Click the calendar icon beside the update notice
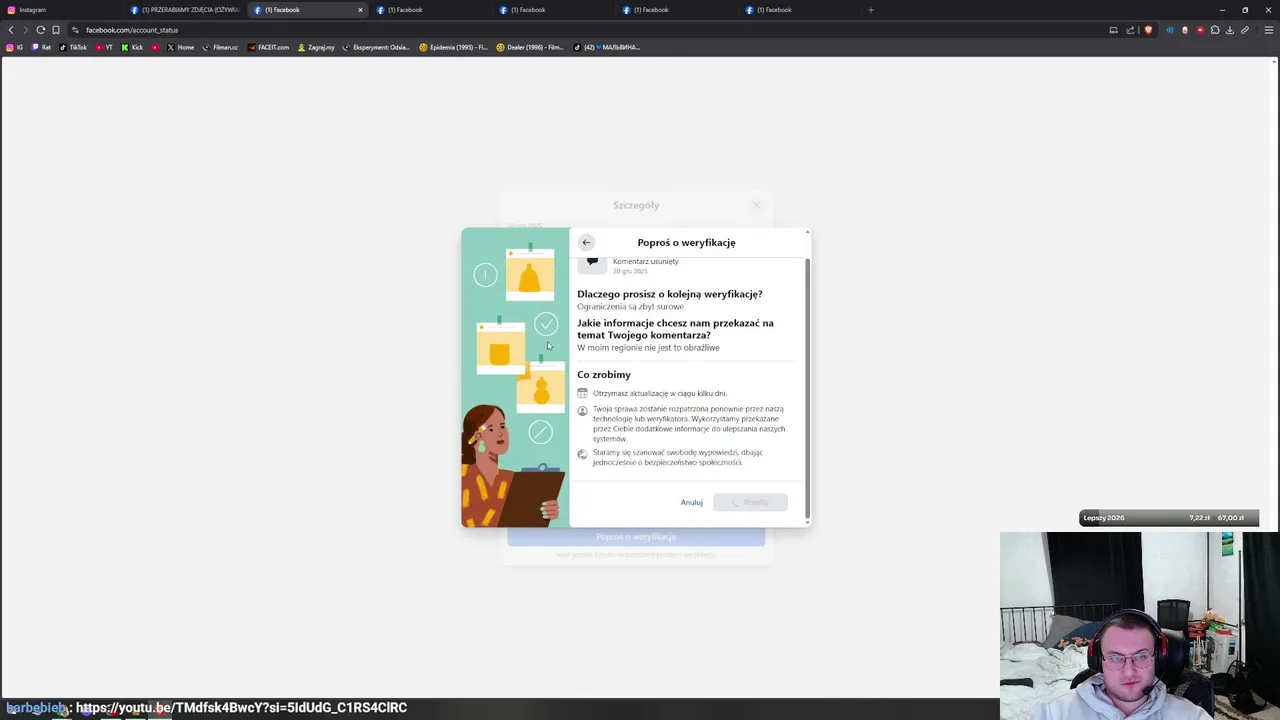 [583, 393]
